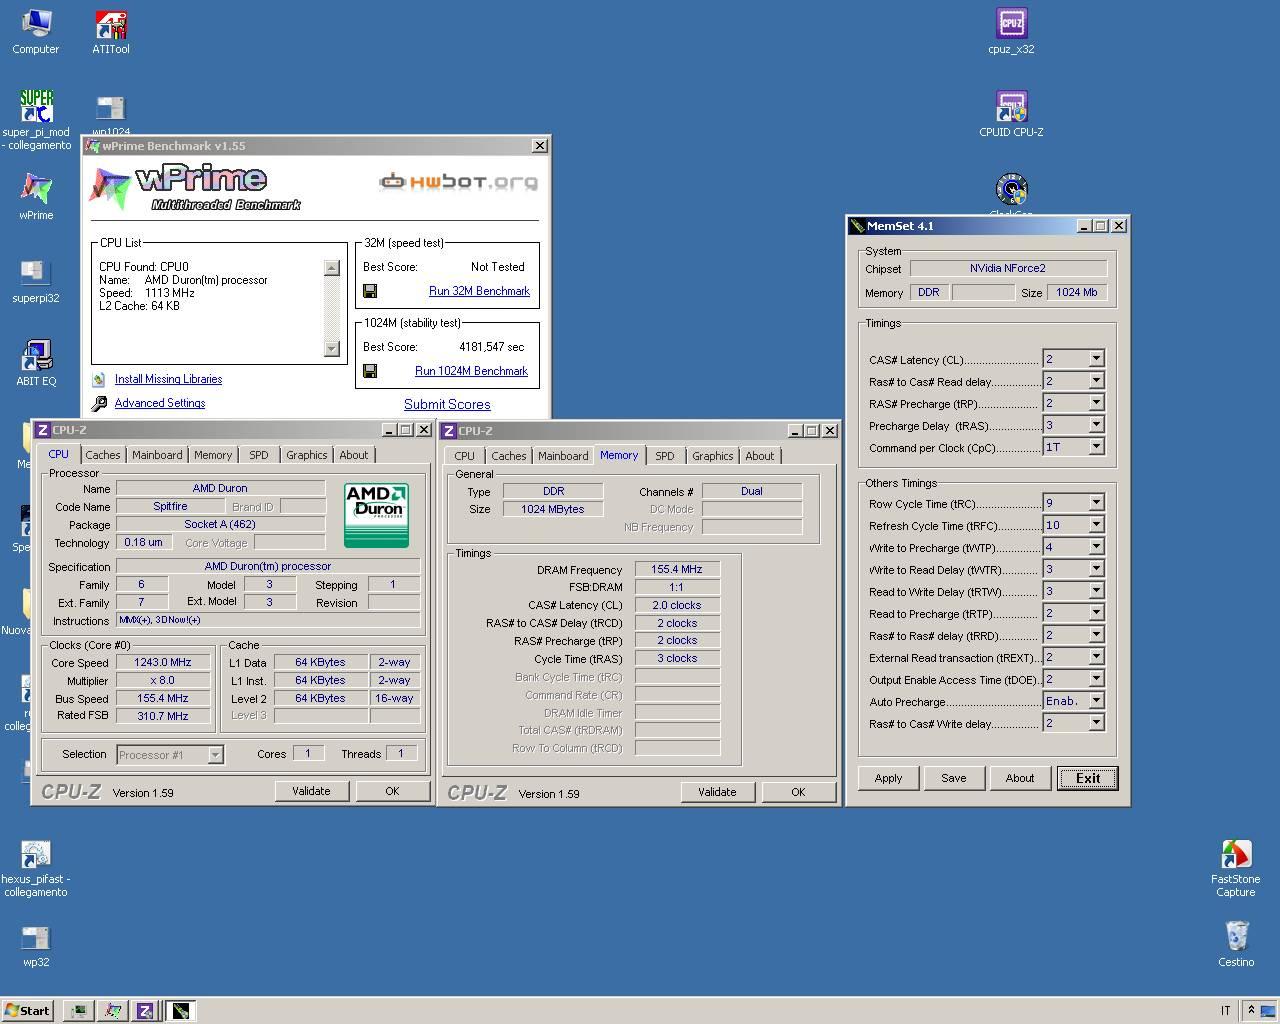This screenshot has height=1024, width=1280.
Task: Open the Row Cycle Time (tRC) dropdown
Action: pyautogui.click(x=1096, y=503)
